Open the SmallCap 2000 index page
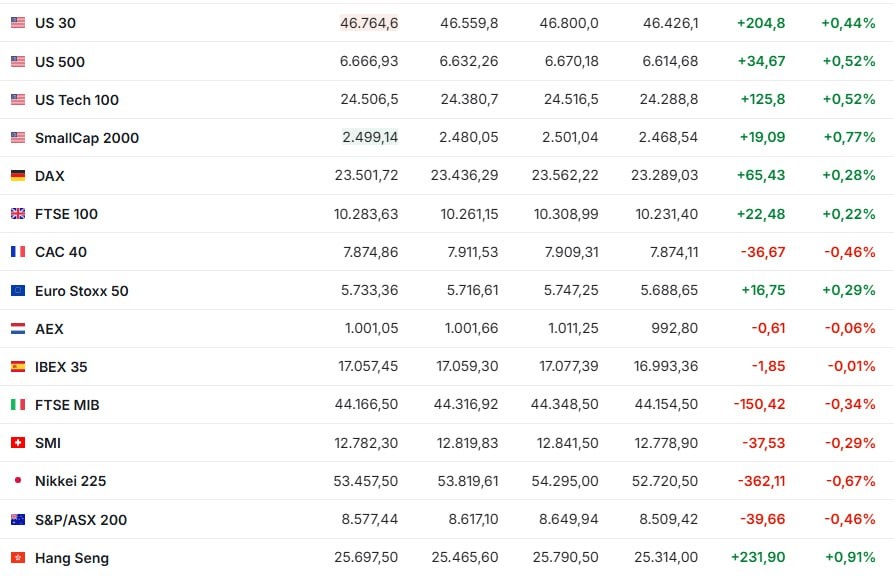The width and height of the screenshot is (894, 576). coord(86,138)
